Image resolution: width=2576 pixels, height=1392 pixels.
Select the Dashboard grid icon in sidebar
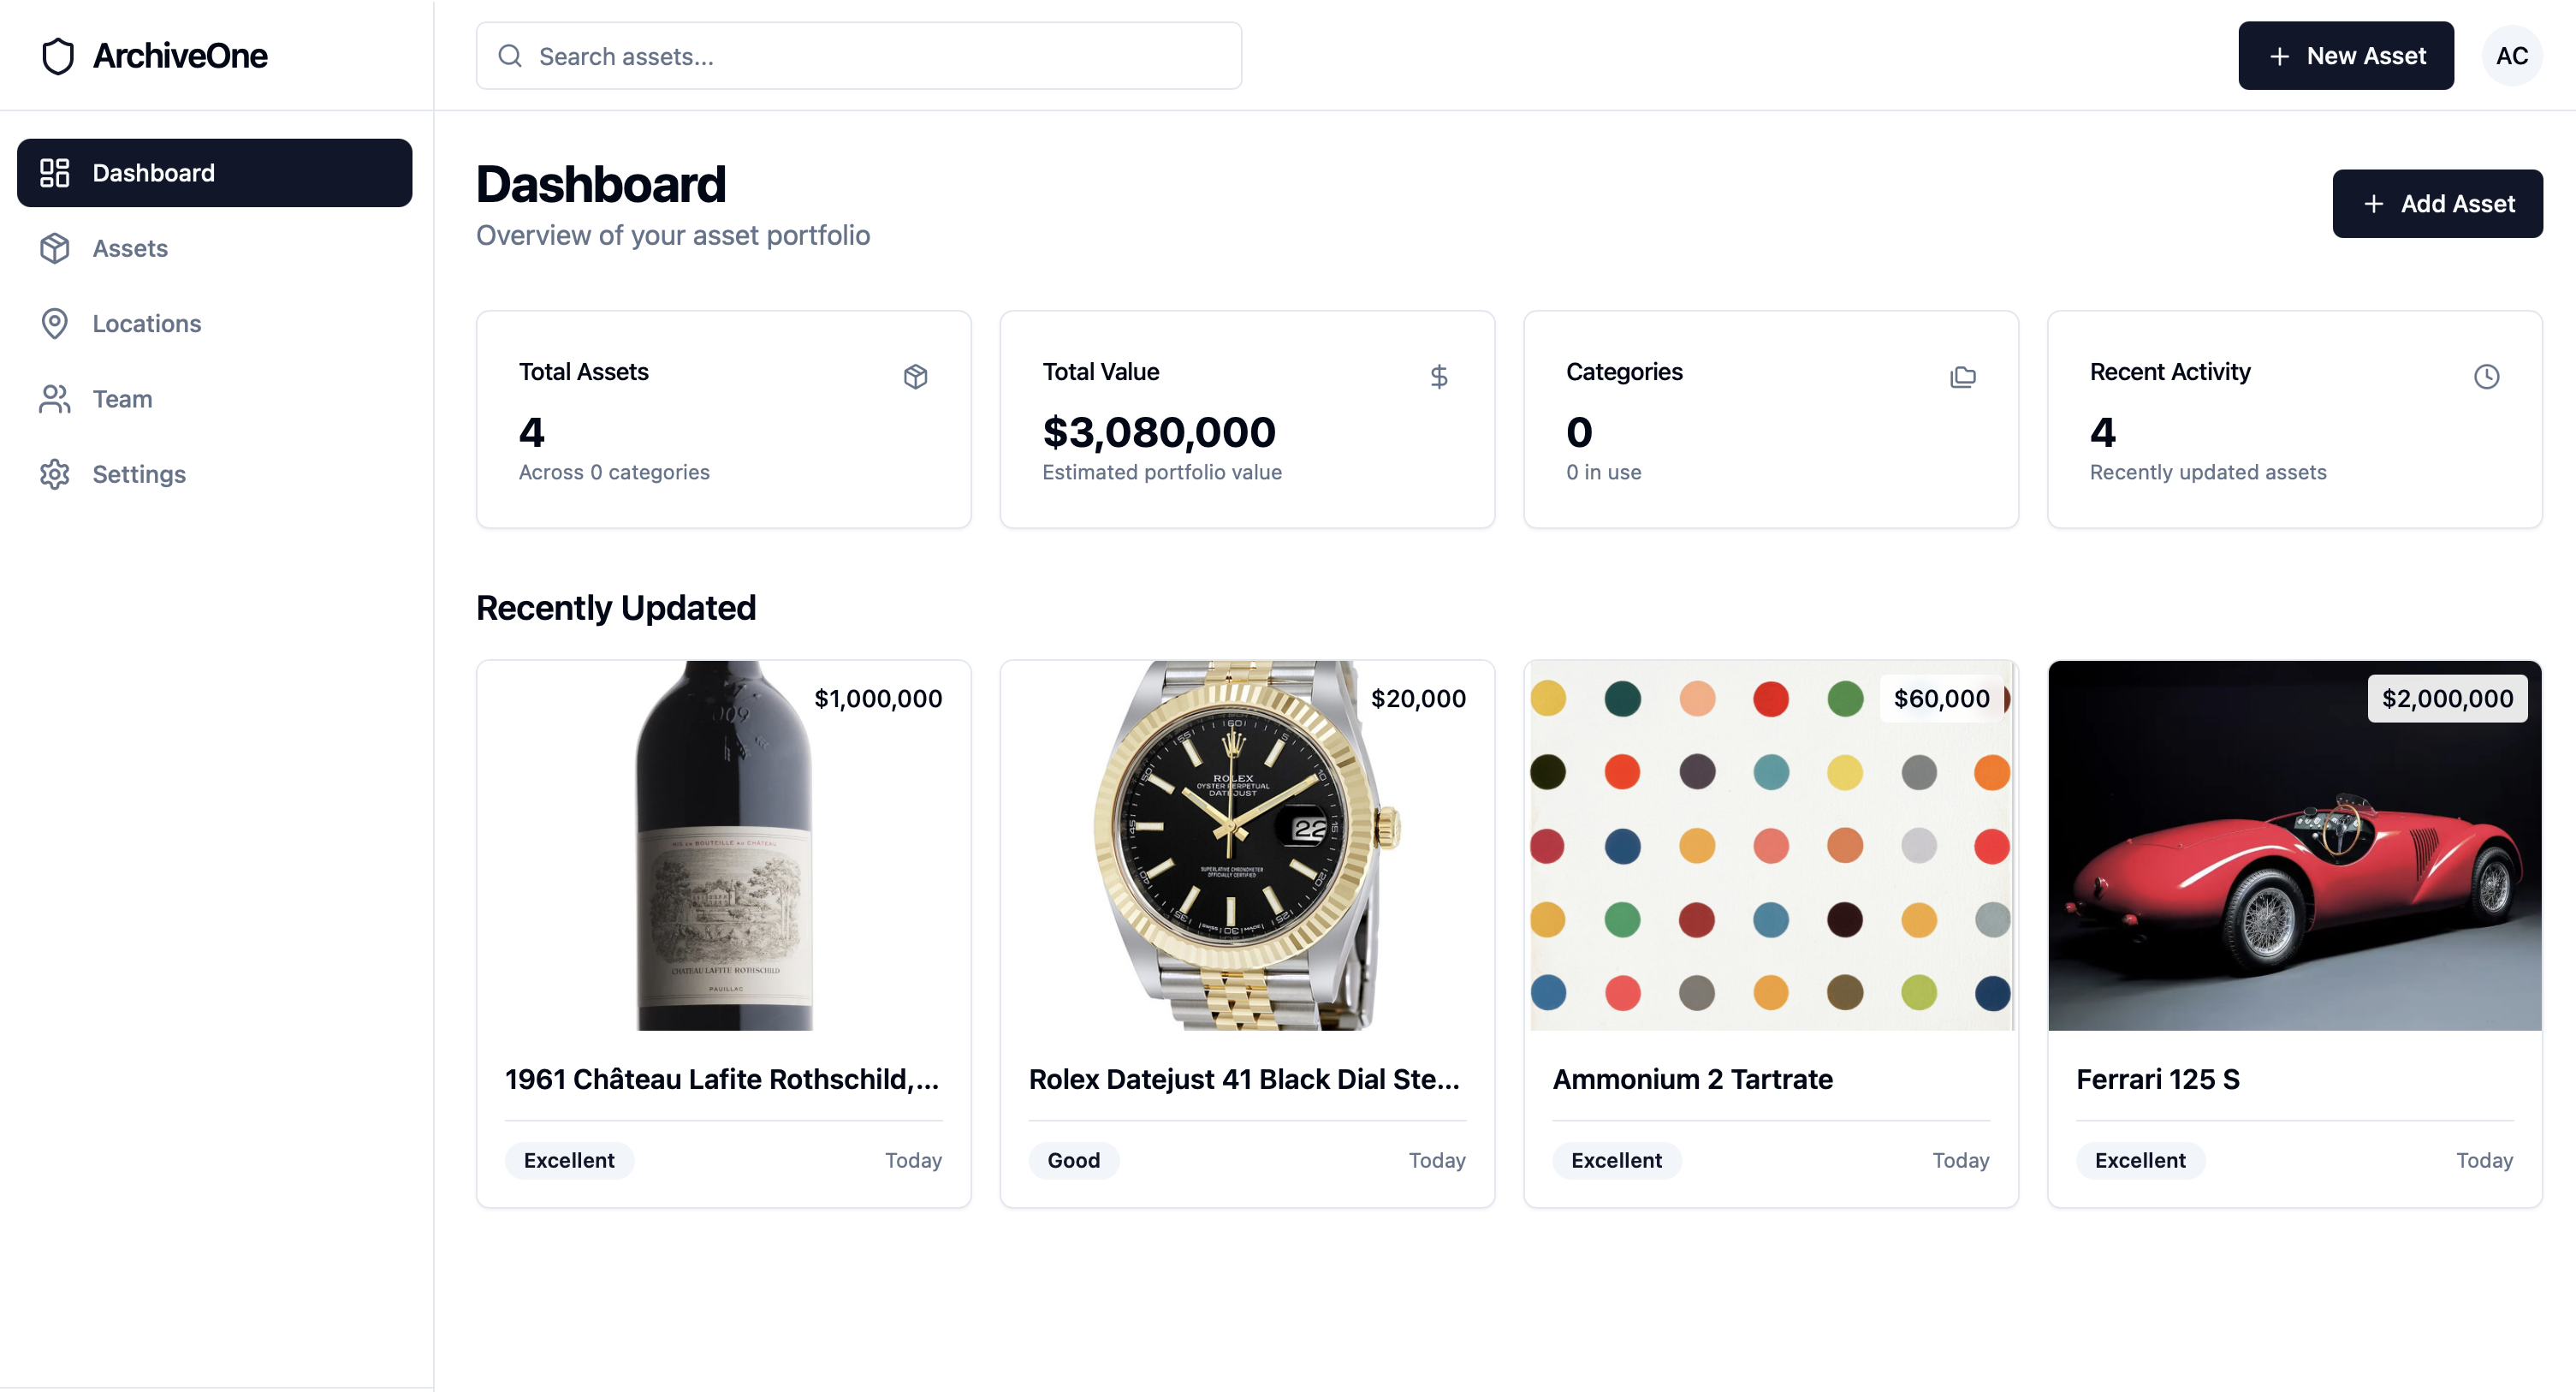pyautogui.click(x=55, y=172)
